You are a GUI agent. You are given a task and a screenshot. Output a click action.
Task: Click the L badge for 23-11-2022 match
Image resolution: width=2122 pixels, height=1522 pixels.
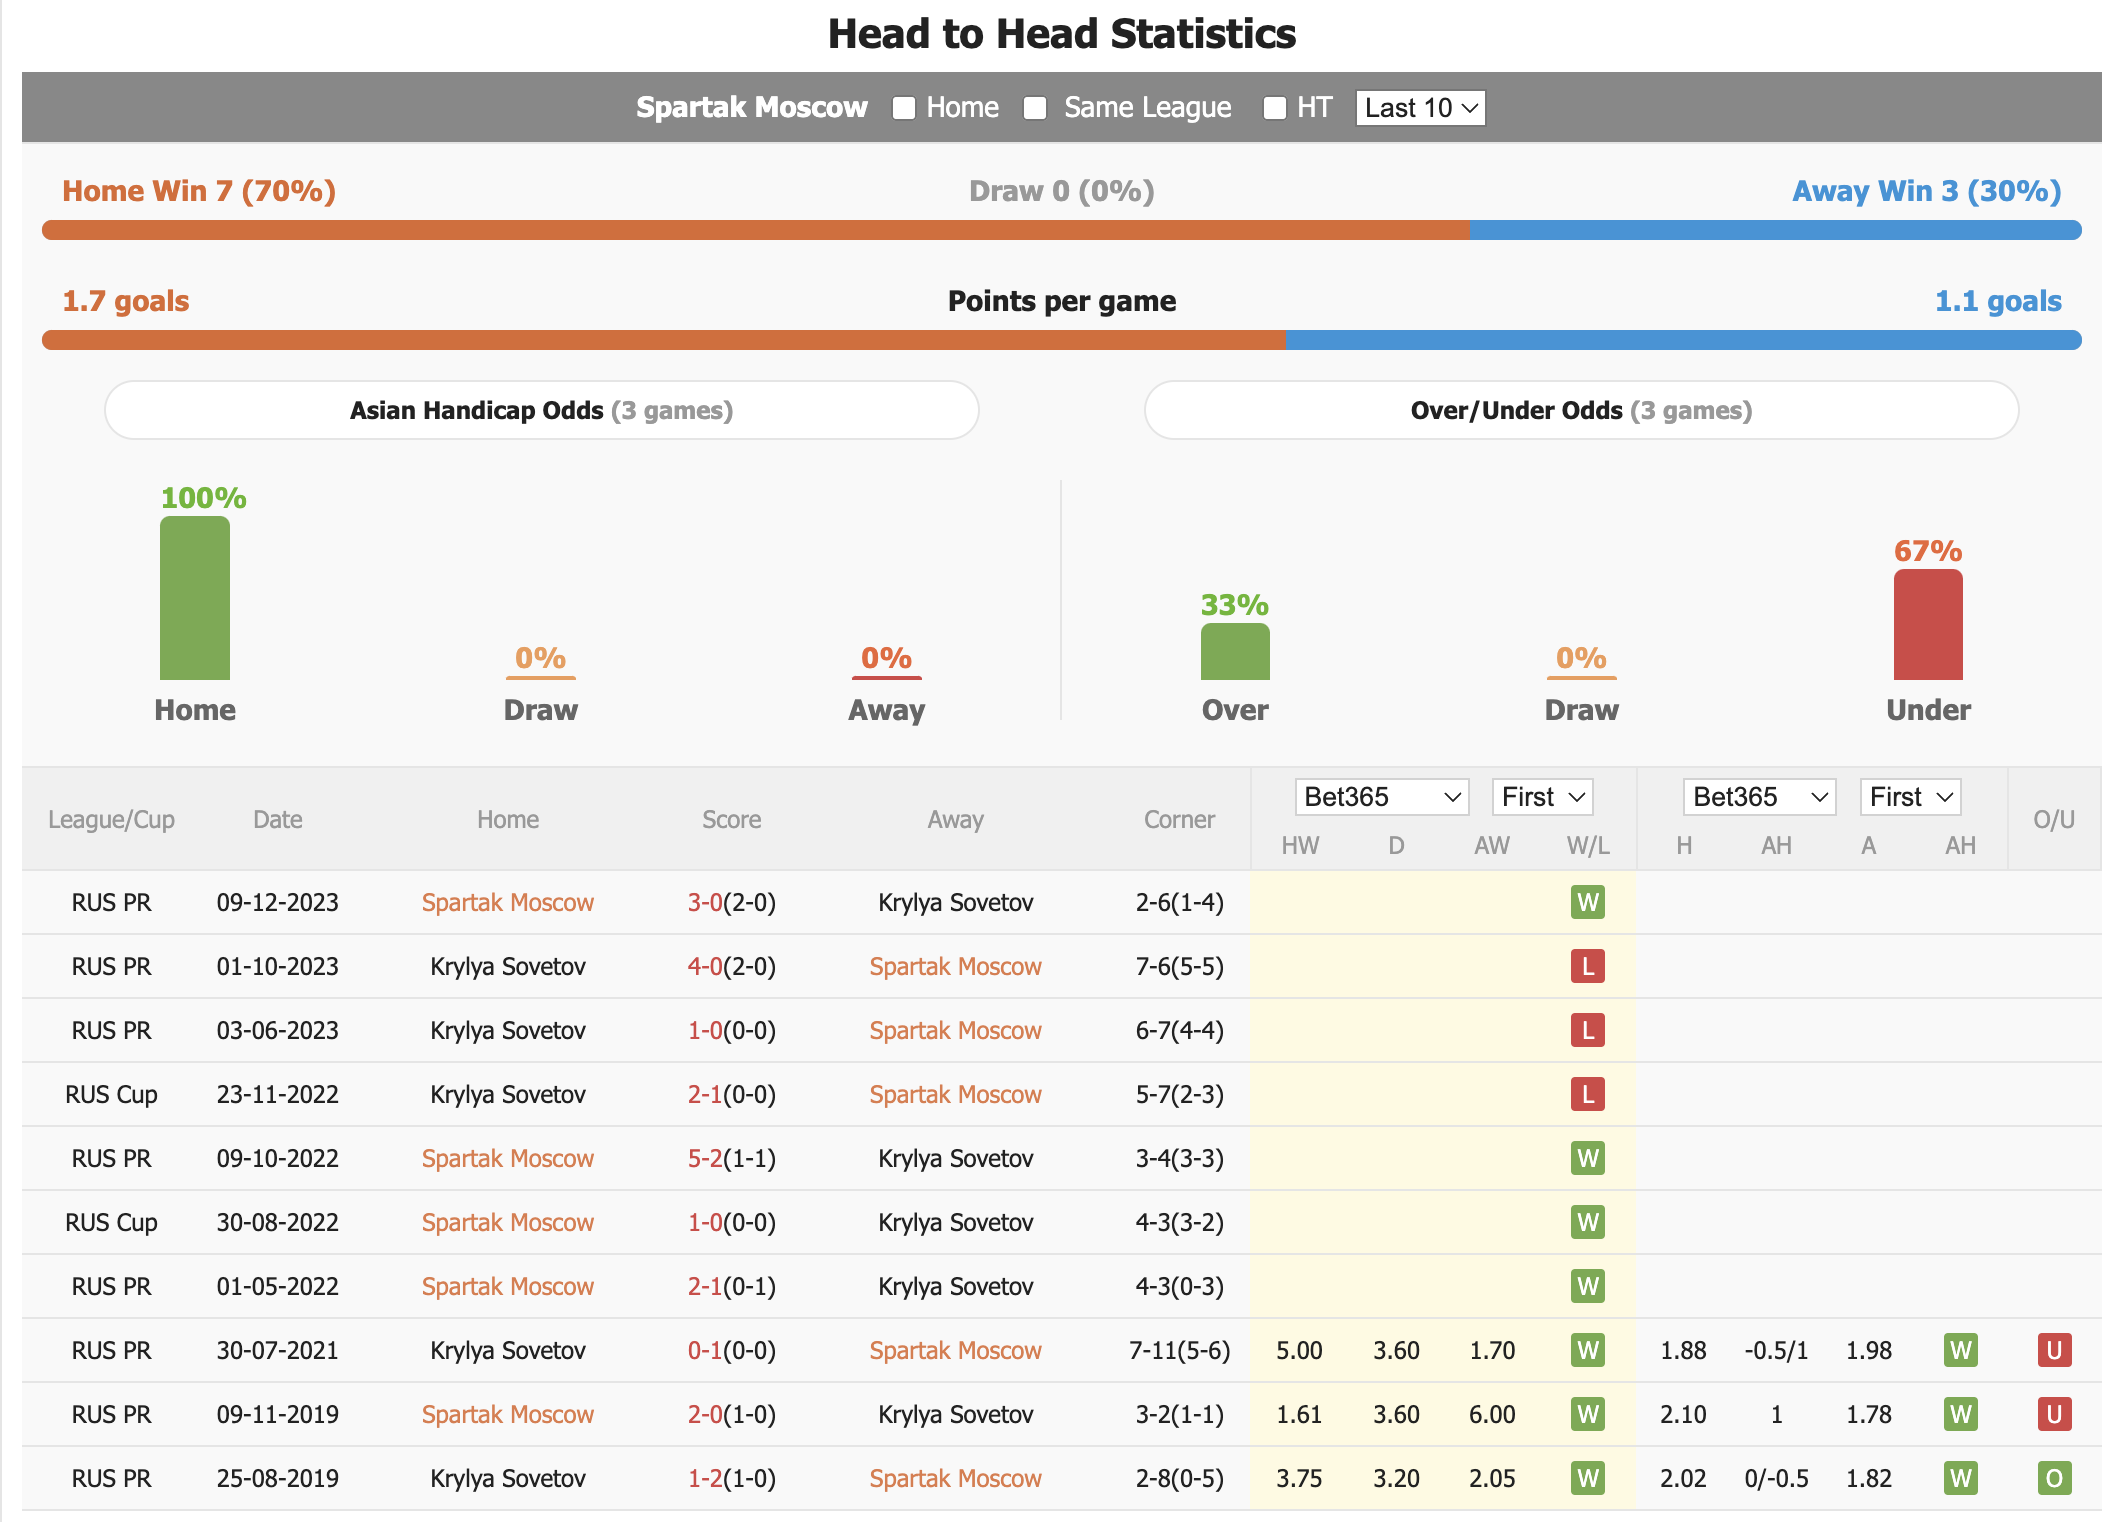(x=1588, y=1094)
